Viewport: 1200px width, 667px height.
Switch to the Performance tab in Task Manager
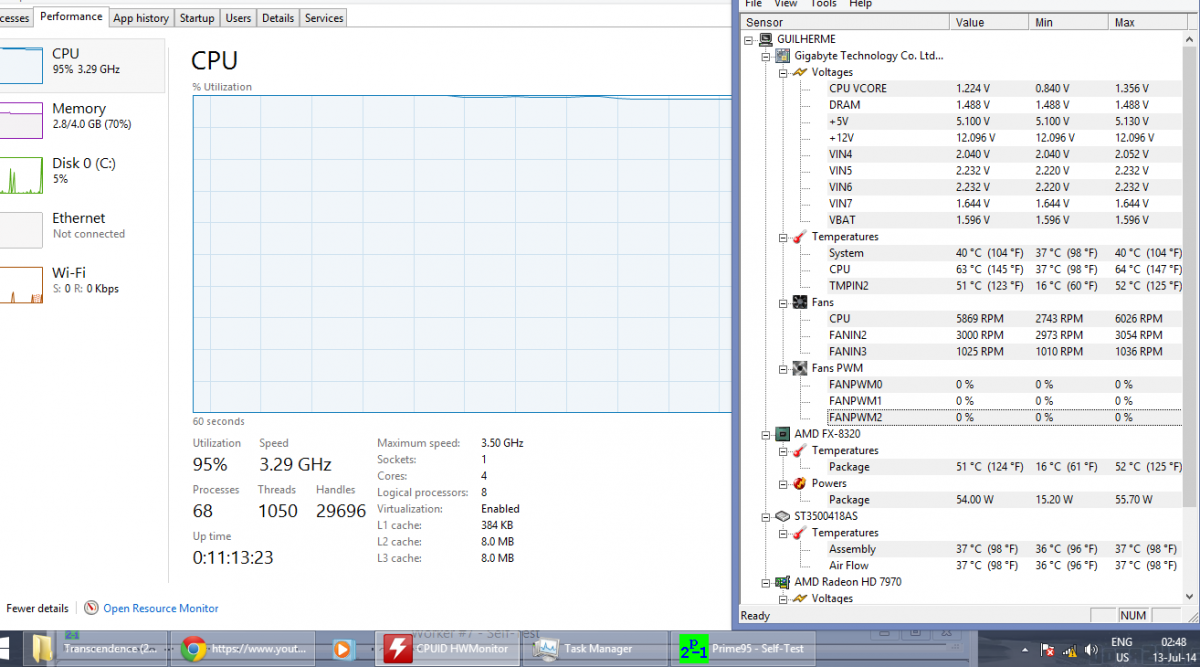(x=71, y=17)
